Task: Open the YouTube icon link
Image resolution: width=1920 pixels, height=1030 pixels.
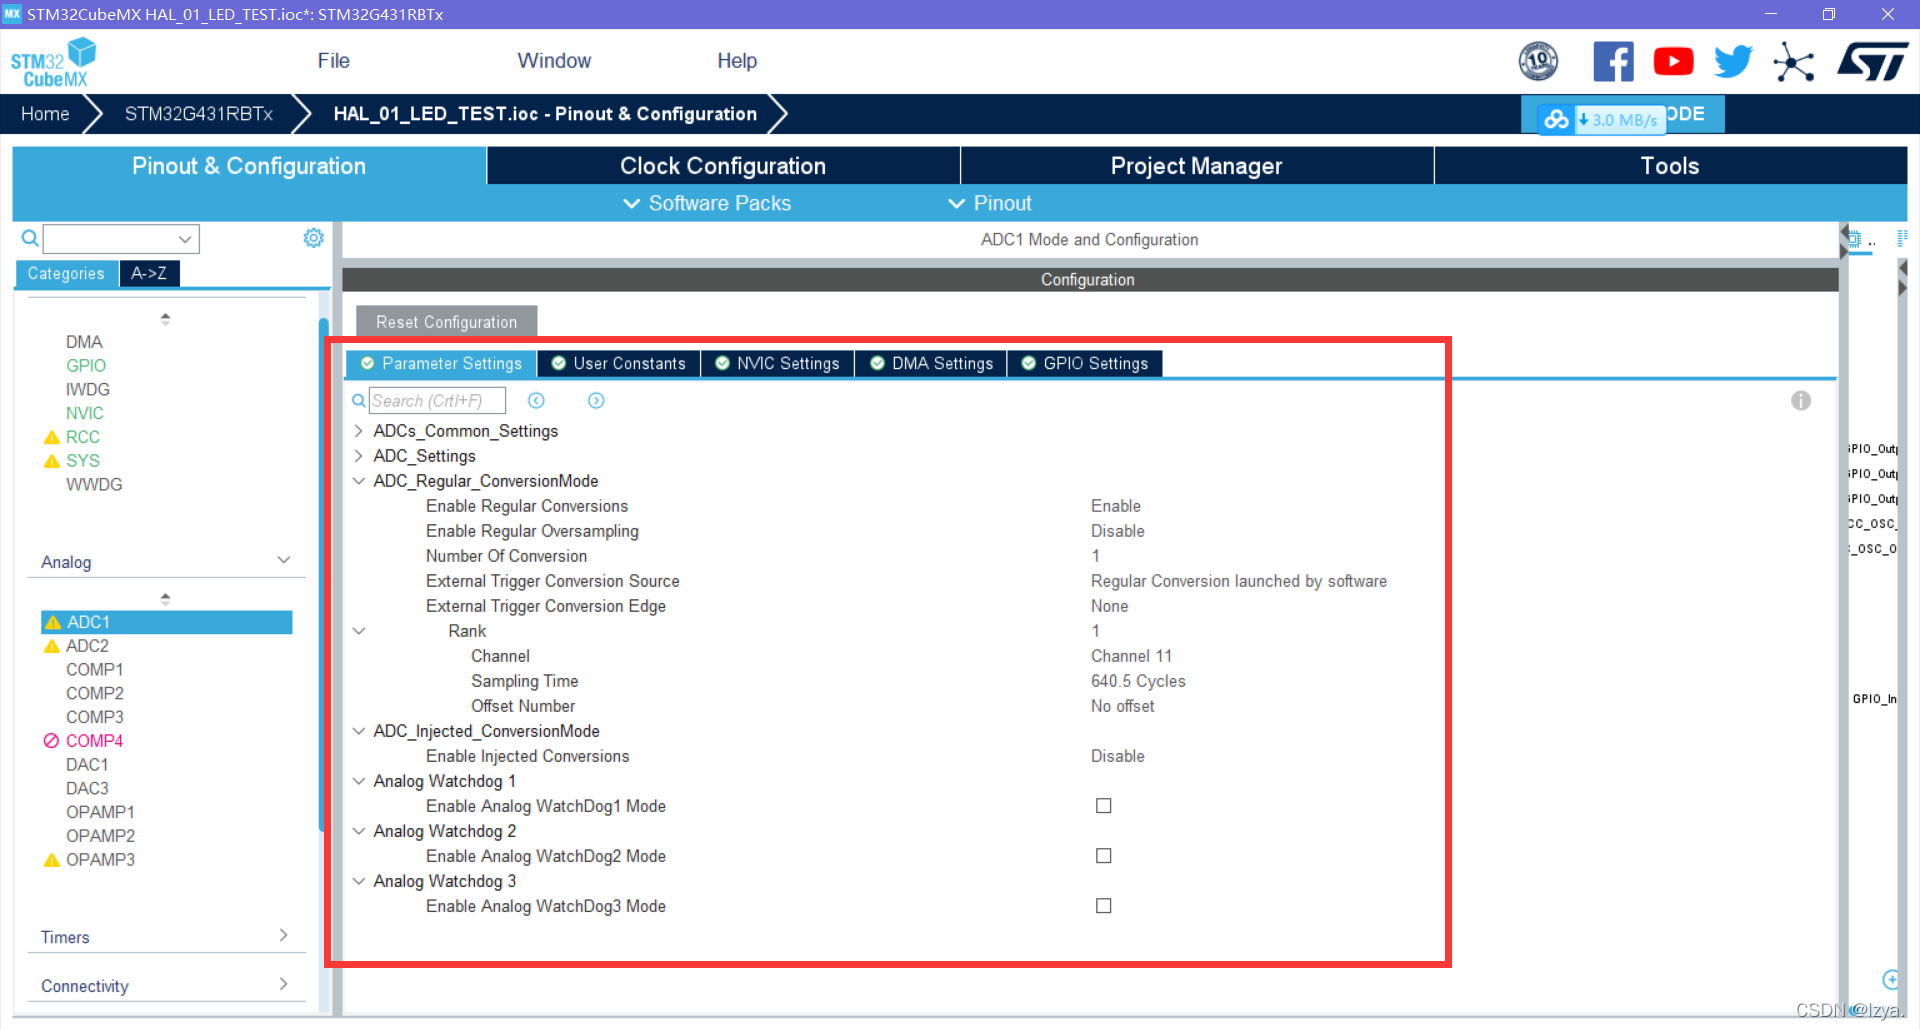Action: click(1673, 62)
